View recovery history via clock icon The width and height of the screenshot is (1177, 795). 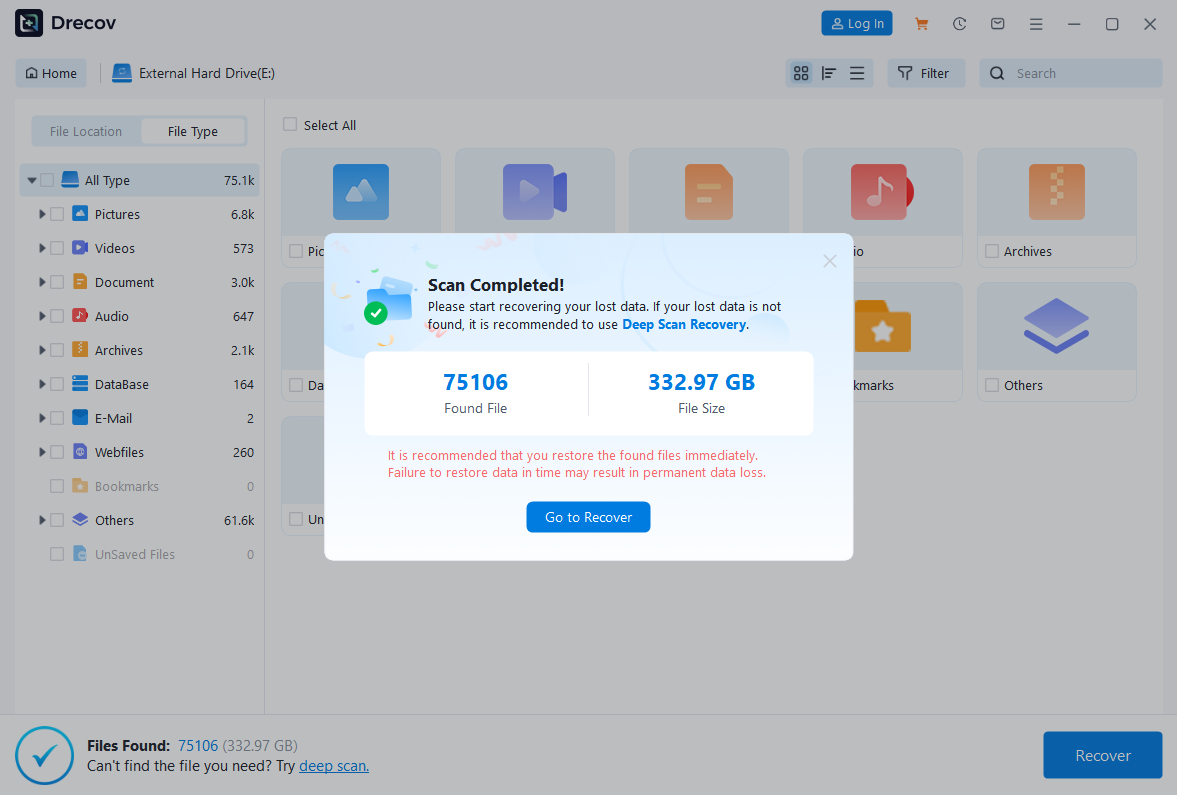tap(959, 23)
